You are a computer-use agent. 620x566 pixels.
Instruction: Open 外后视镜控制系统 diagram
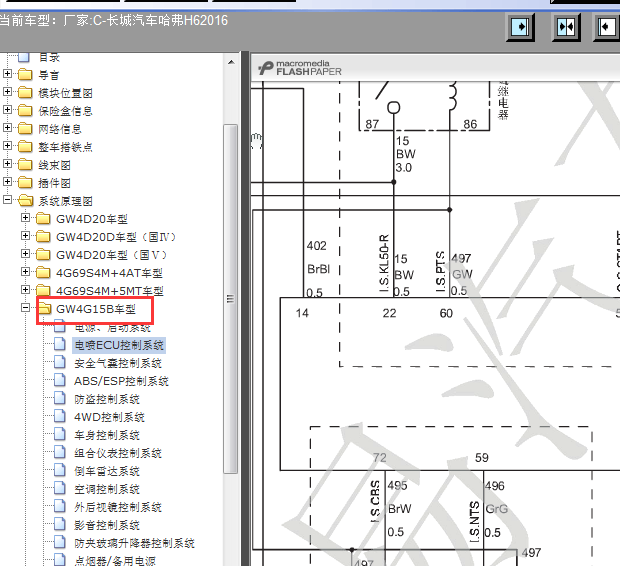[118, 507]
